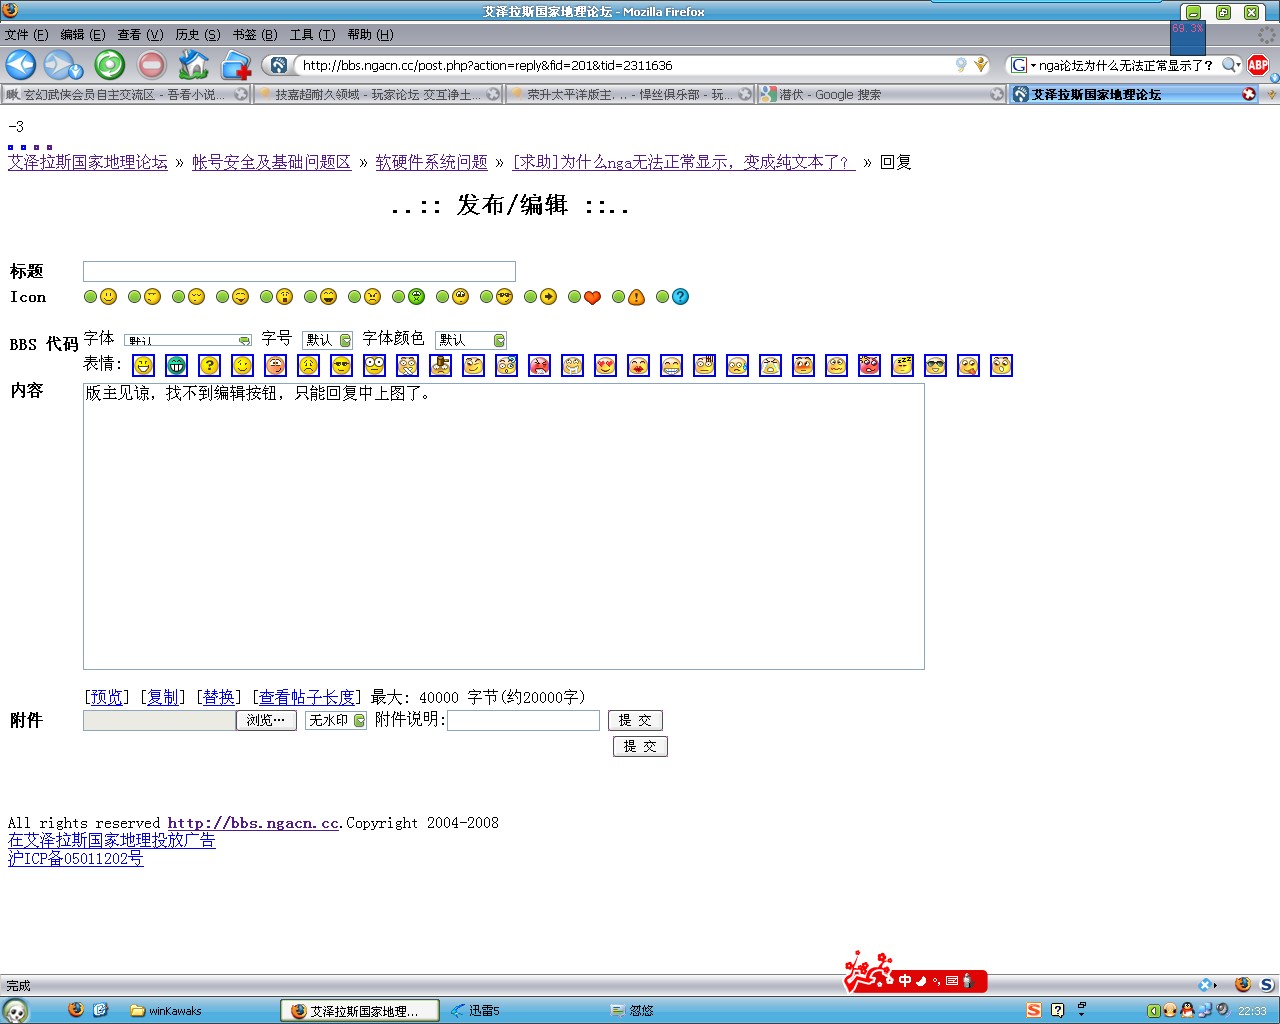
Task: Open the 字体颜色 font color dropdown
Action: click(471, 340)
